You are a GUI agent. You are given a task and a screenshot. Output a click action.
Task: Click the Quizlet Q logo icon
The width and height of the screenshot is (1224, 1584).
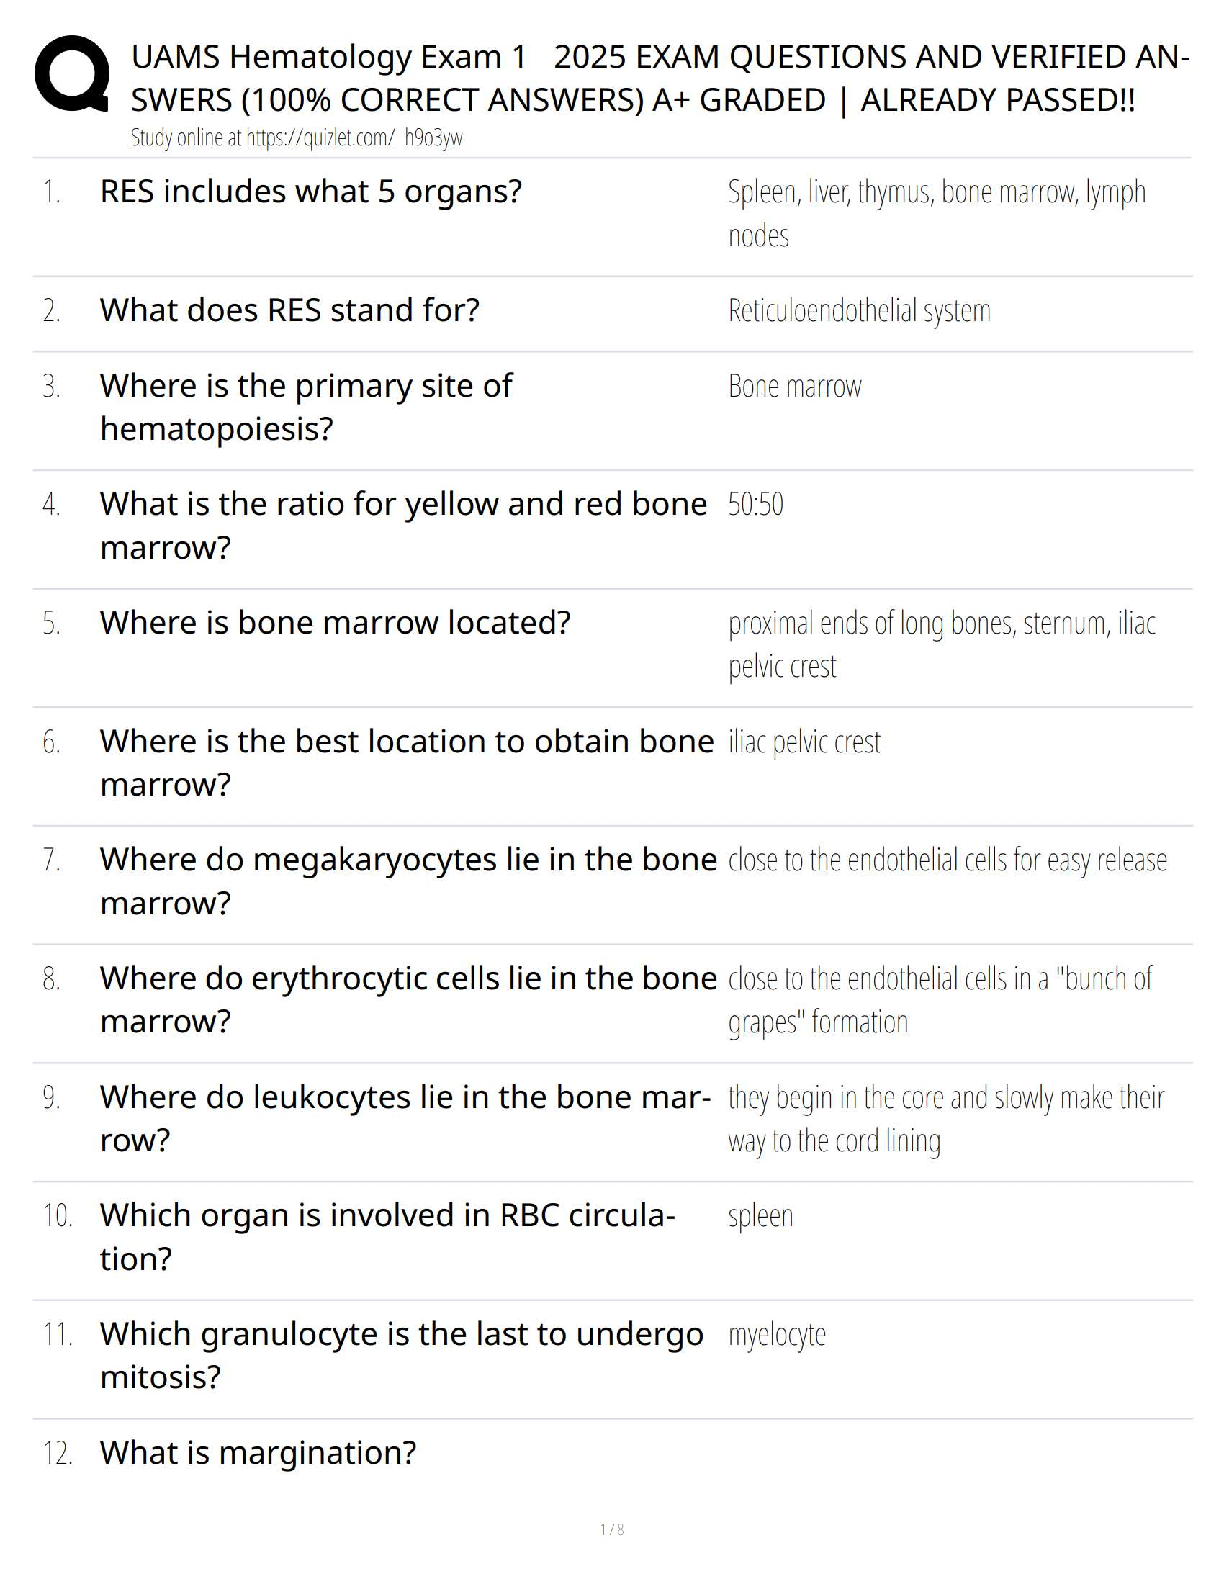72,74
